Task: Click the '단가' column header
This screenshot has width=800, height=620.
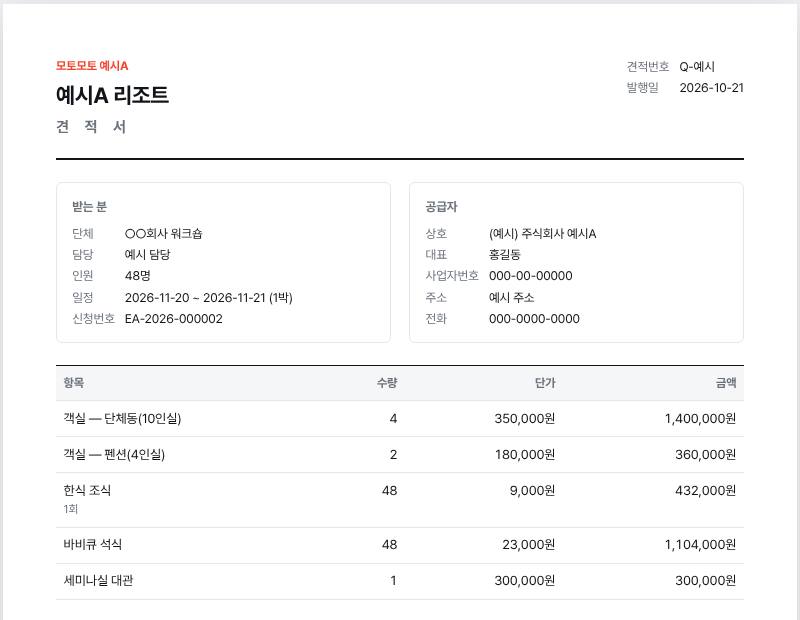Action: click(x=545, y=383)
